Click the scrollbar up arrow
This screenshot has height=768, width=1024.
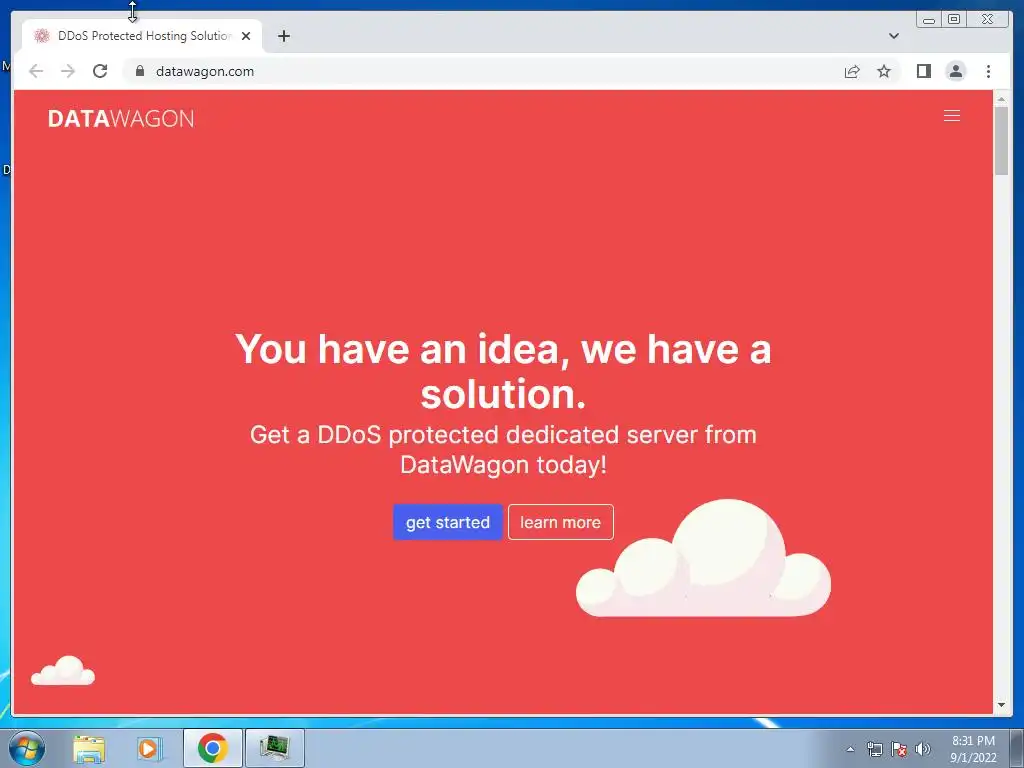pos(1001,98)
